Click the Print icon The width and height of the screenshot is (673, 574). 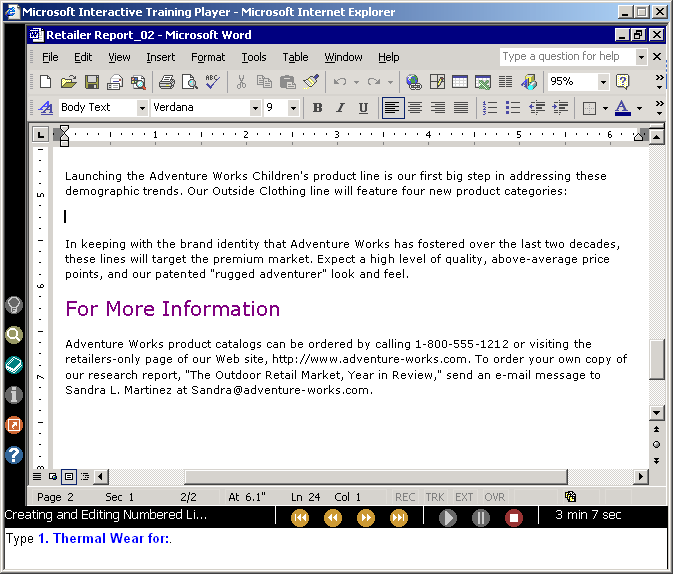pos(167,82)
